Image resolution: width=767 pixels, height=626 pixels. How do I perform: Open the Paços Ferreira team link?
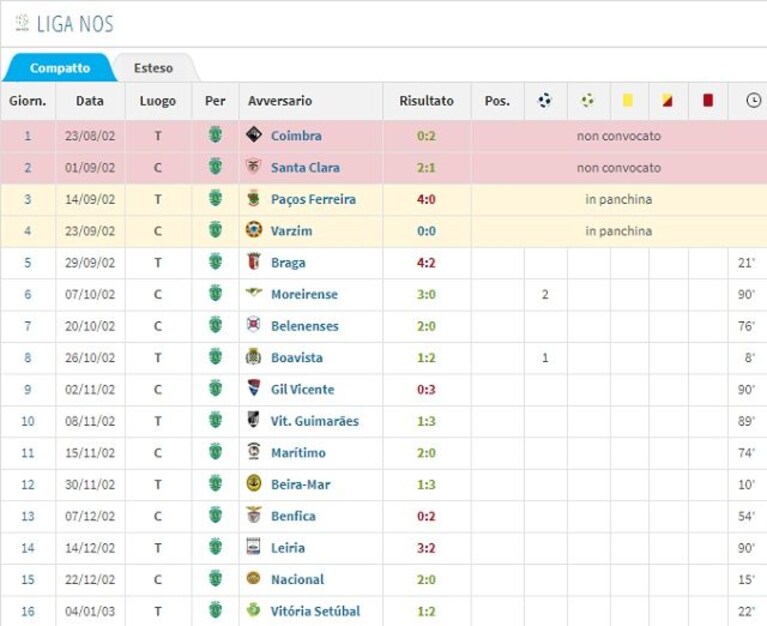pos(313,199)
